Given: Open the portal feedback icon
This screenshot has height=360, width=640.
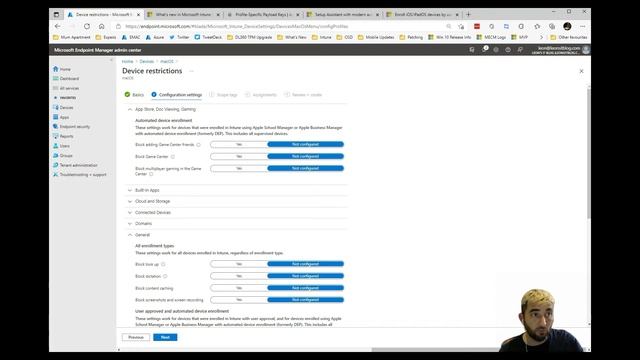Looking at the screenshot, I should click(520, 50).
